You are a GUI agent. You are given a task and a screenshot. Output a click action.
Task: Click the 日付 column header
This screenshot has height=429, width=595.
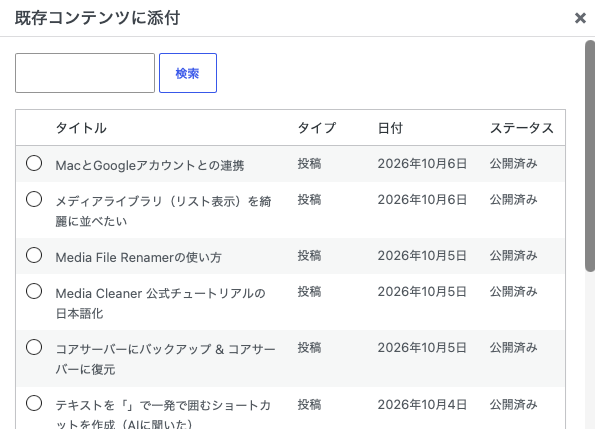[x=390, y=128]
